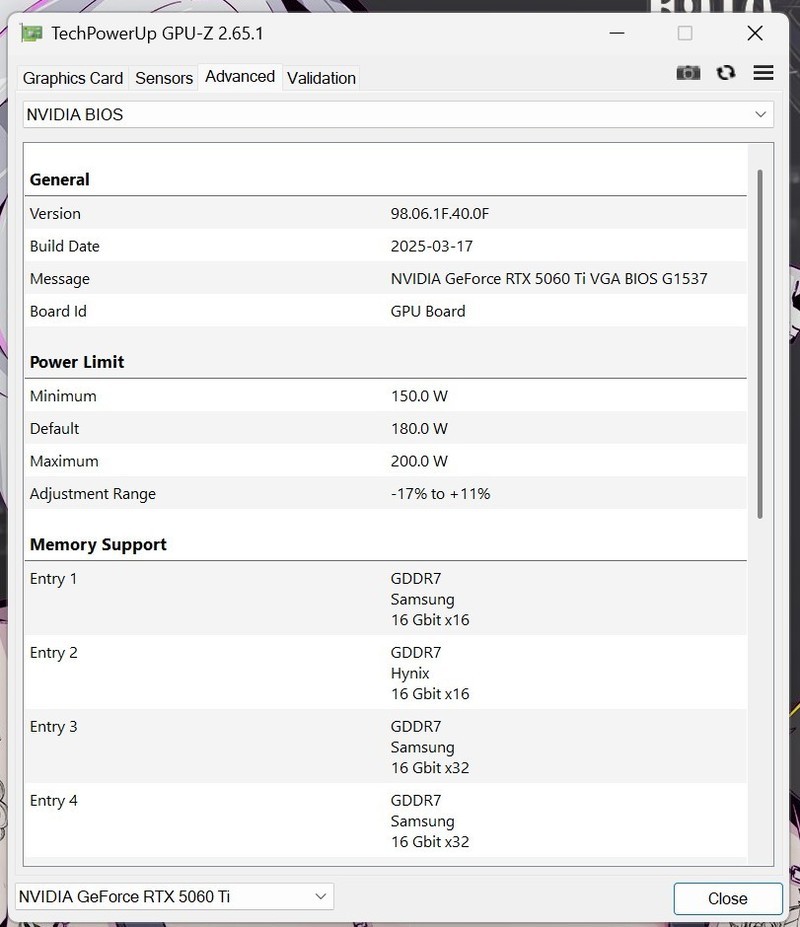Click the Close button at the bottom

(x=727, y=898)
